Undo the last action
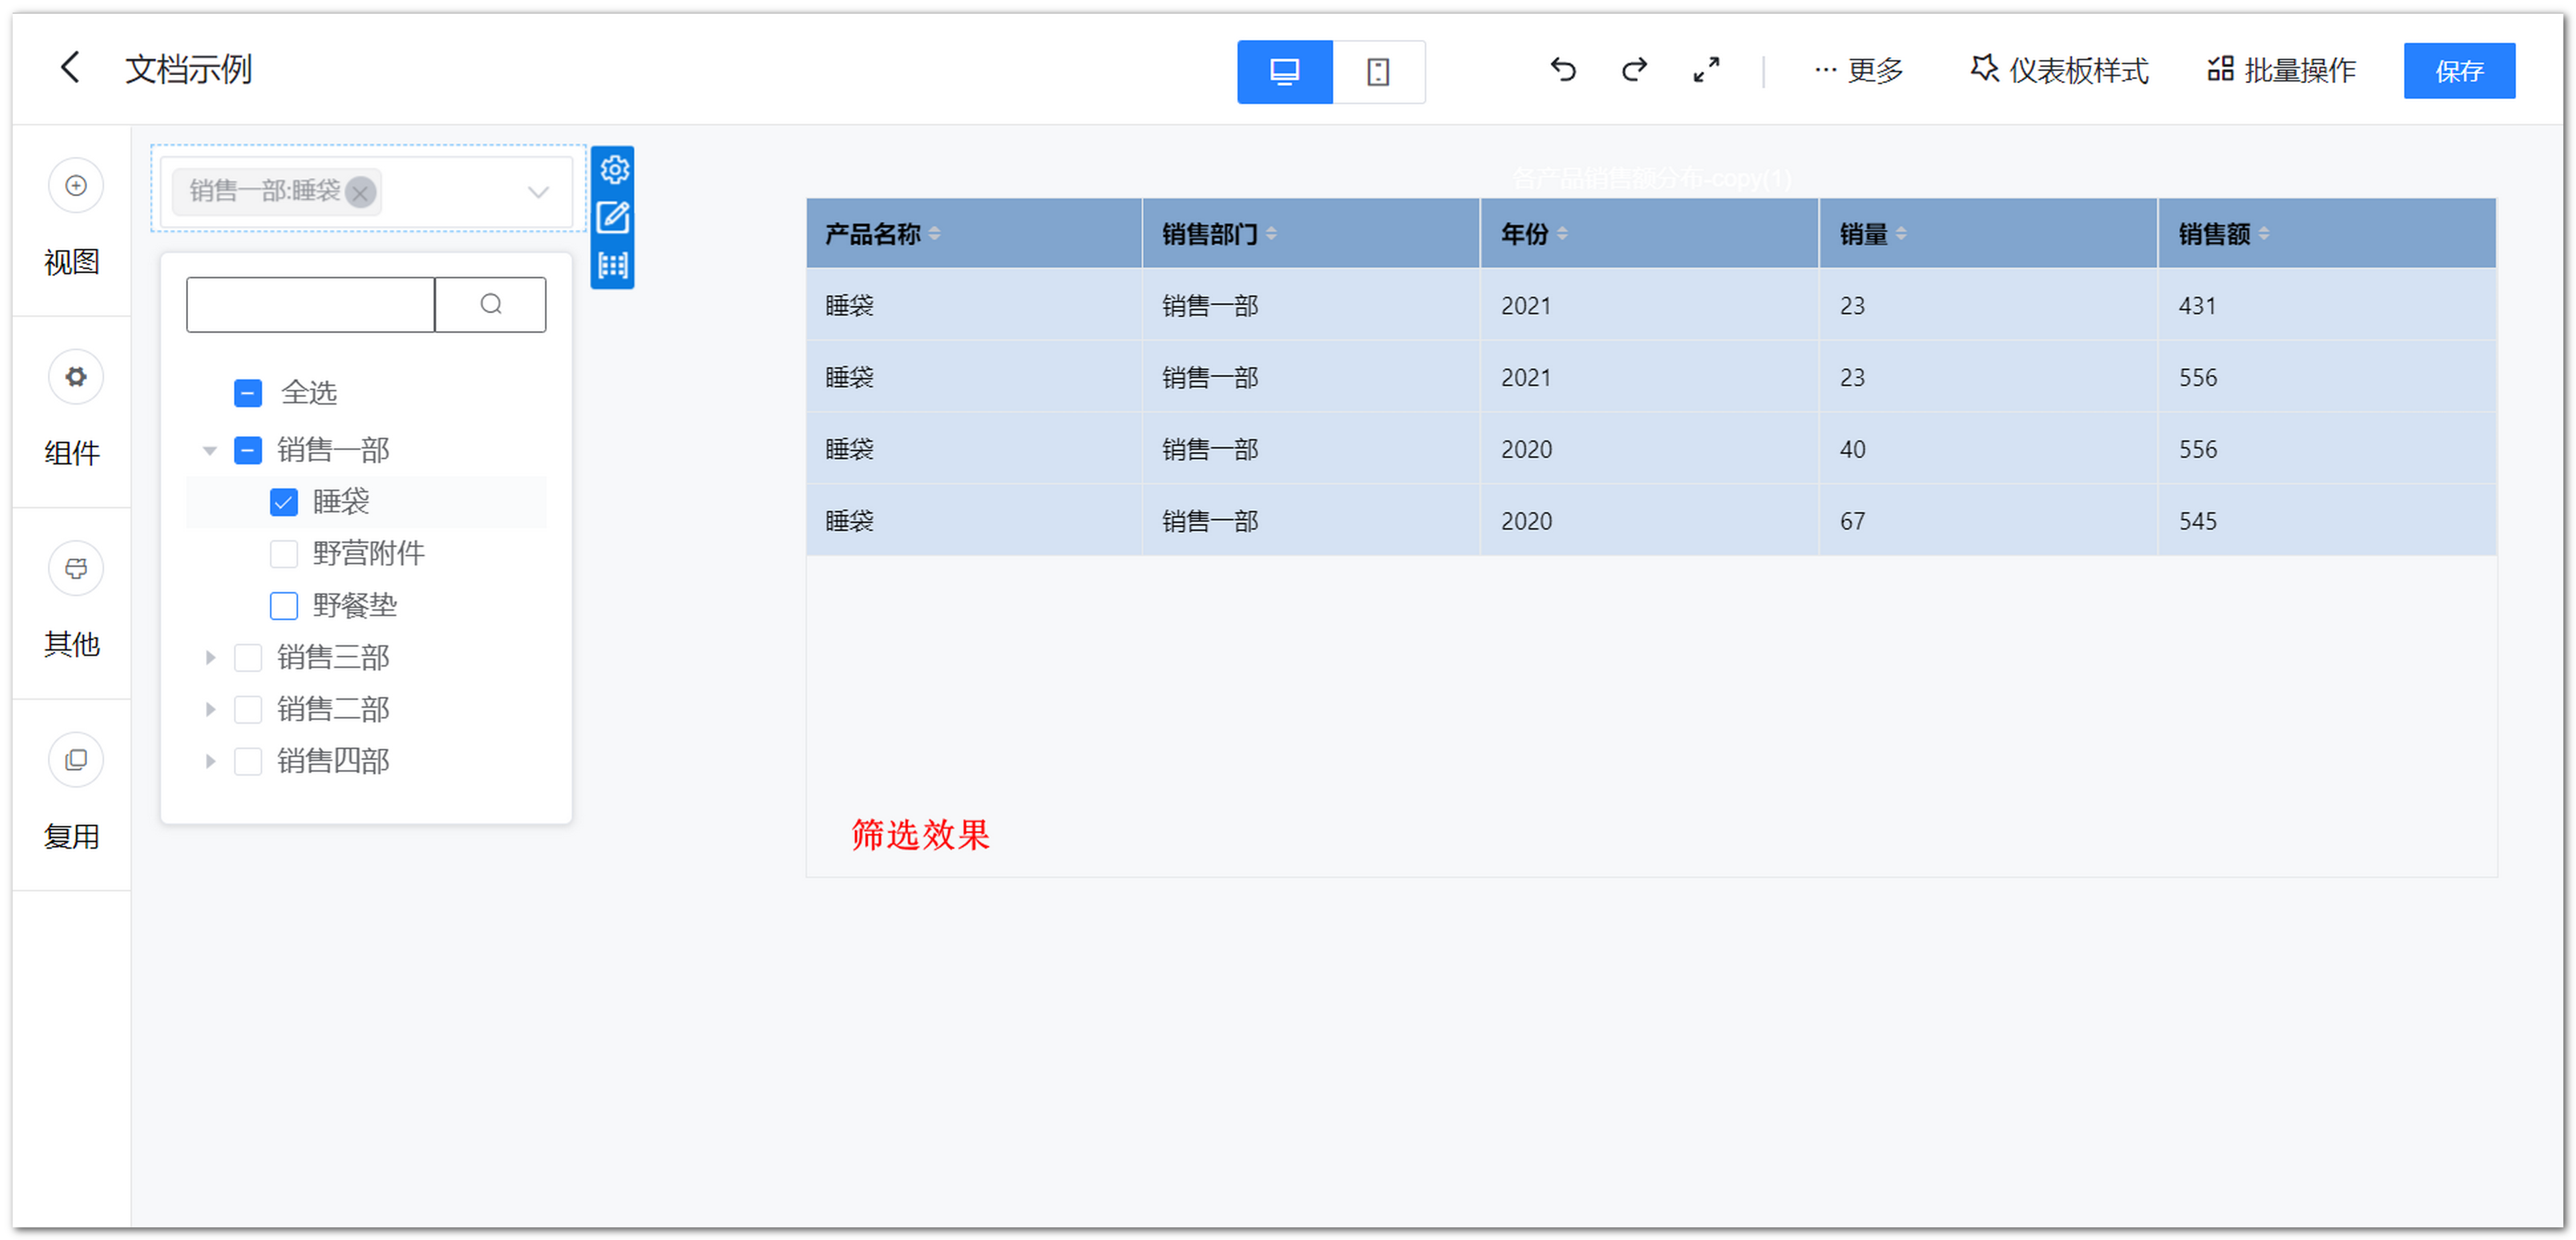Screen dimensions: 2576x1240 coord(1563,70)
